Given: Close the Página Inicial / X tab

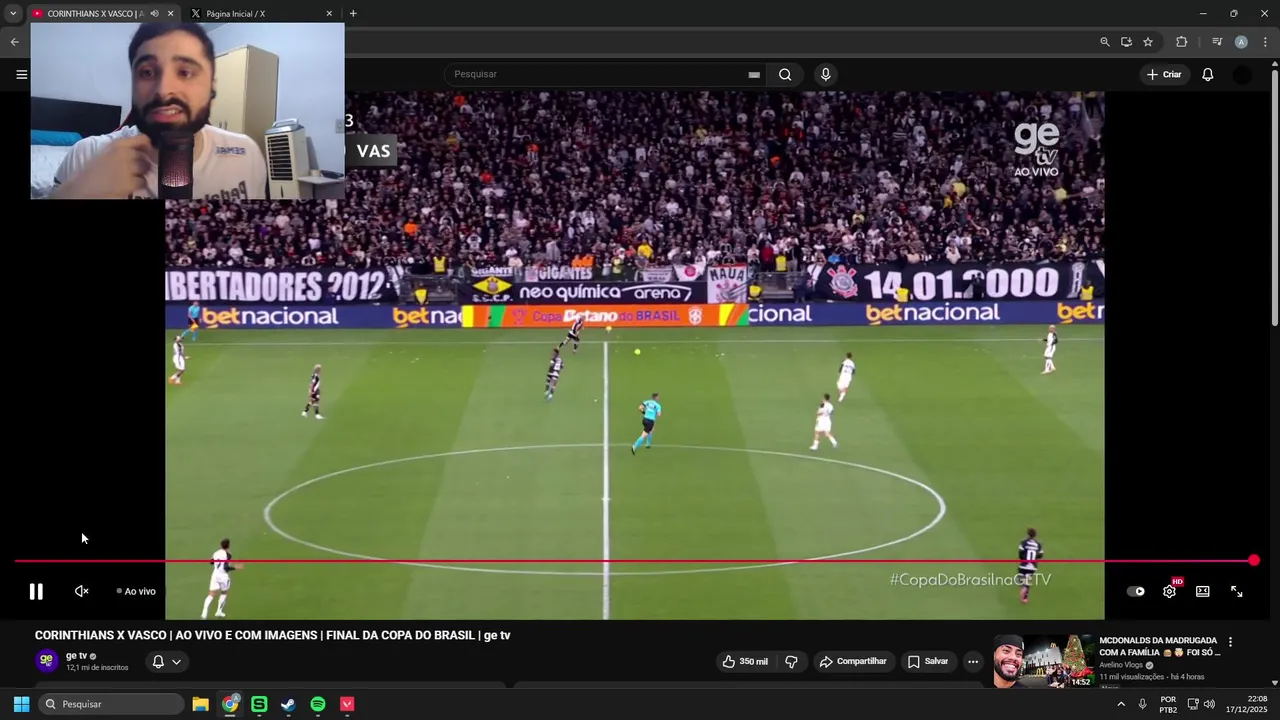Looking at the screenshot, I should pos(329,14).
